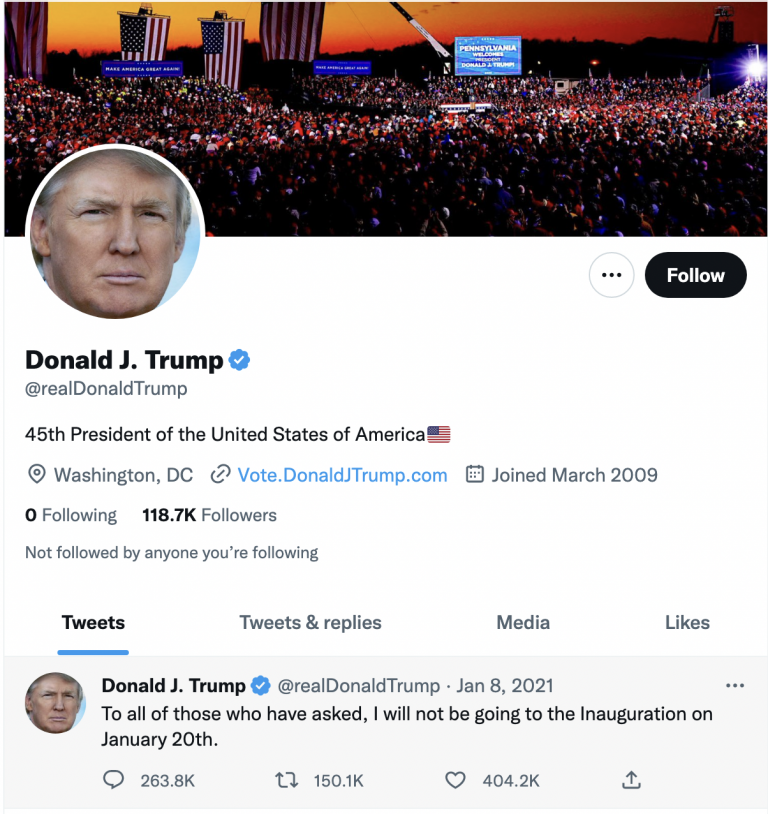
Task: Open the large profile picture
Action: pyautogui.click(x=115, y=233)
